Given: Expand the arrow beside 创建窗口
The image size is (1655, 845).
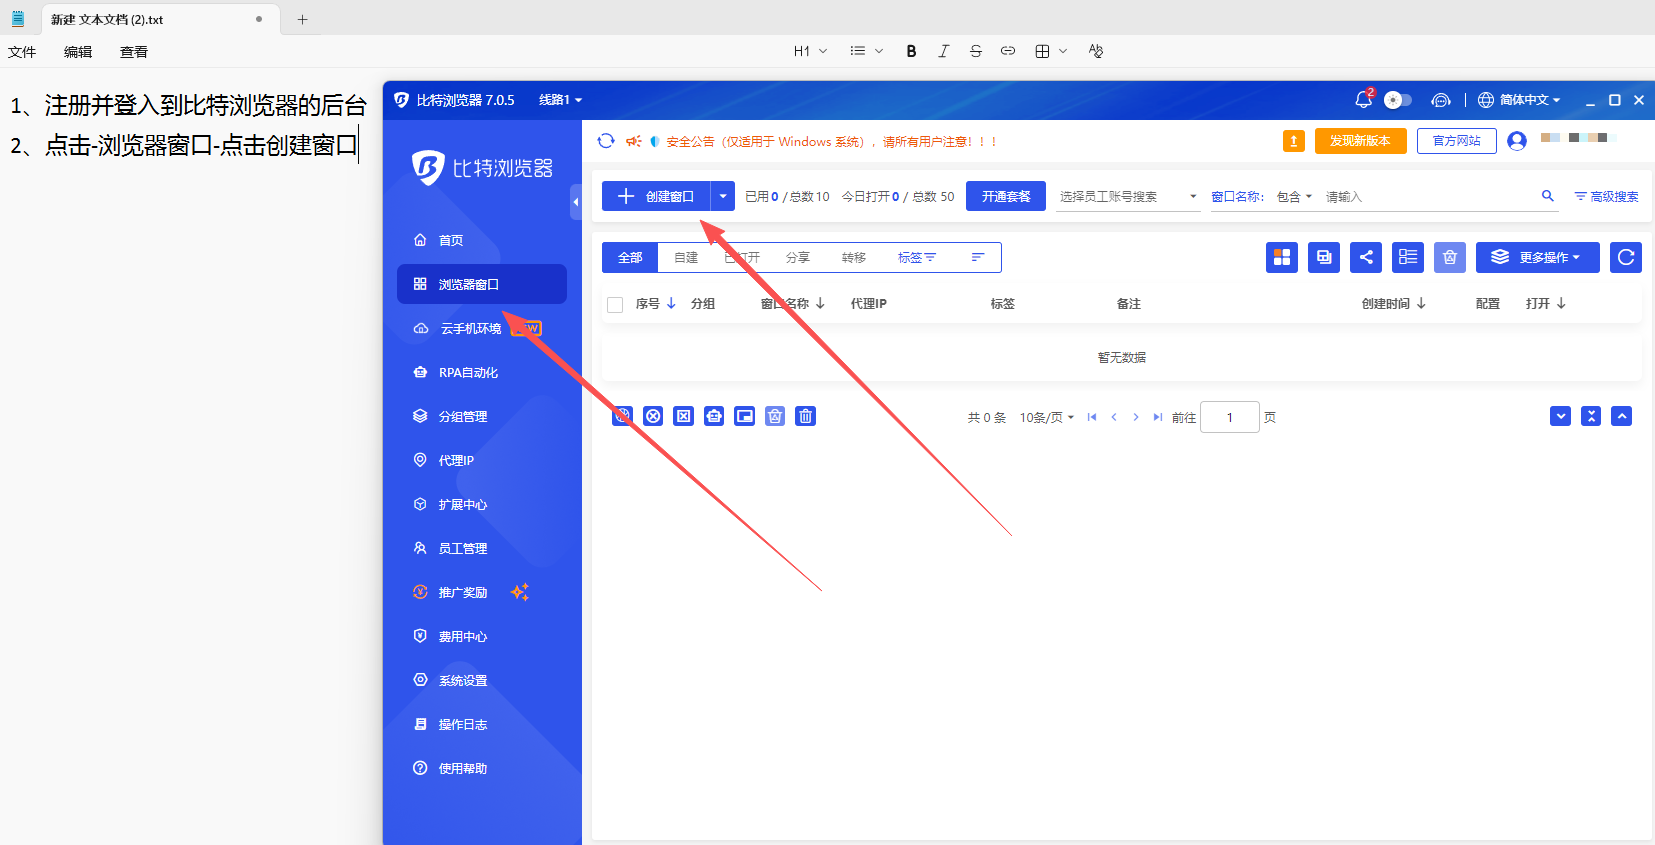Looking at the screenshot, I should [723, 196].
